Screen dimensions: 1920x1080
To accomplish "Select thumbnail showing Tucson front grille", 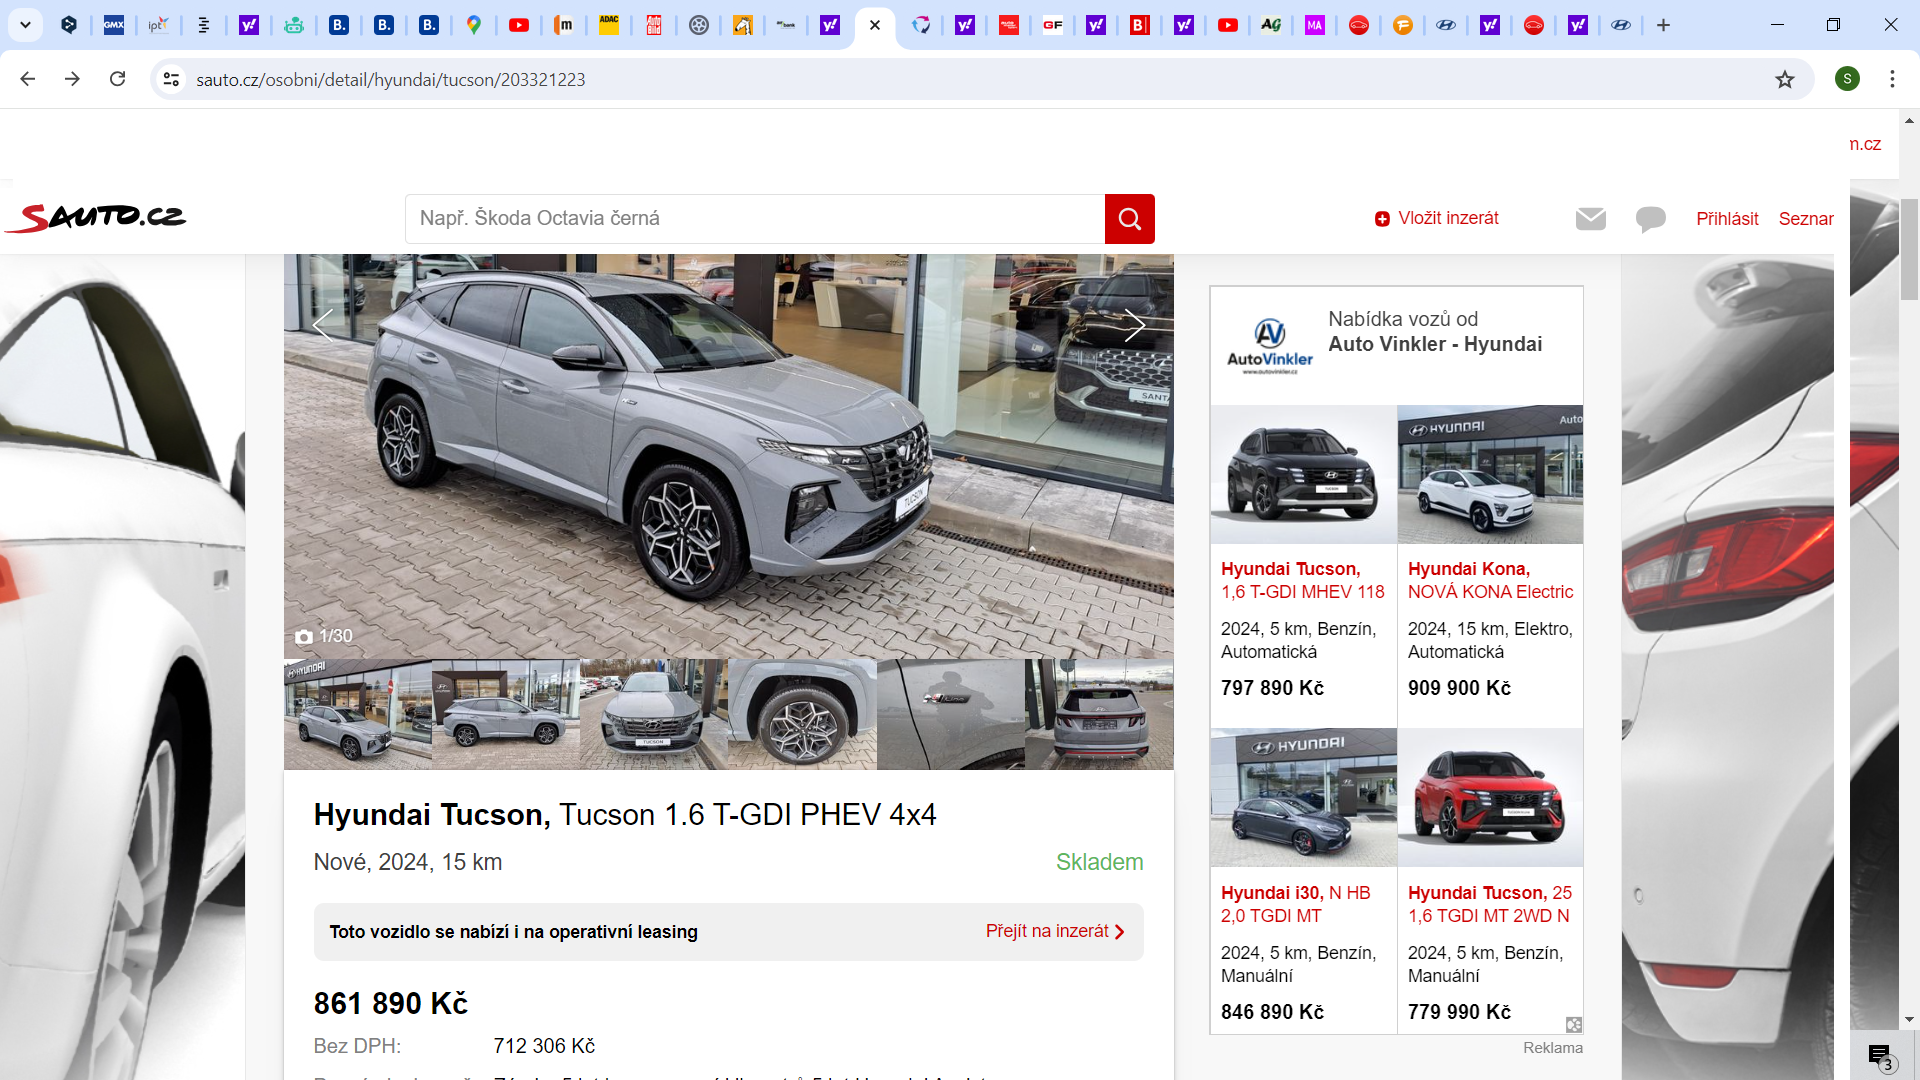I will 654,714.
